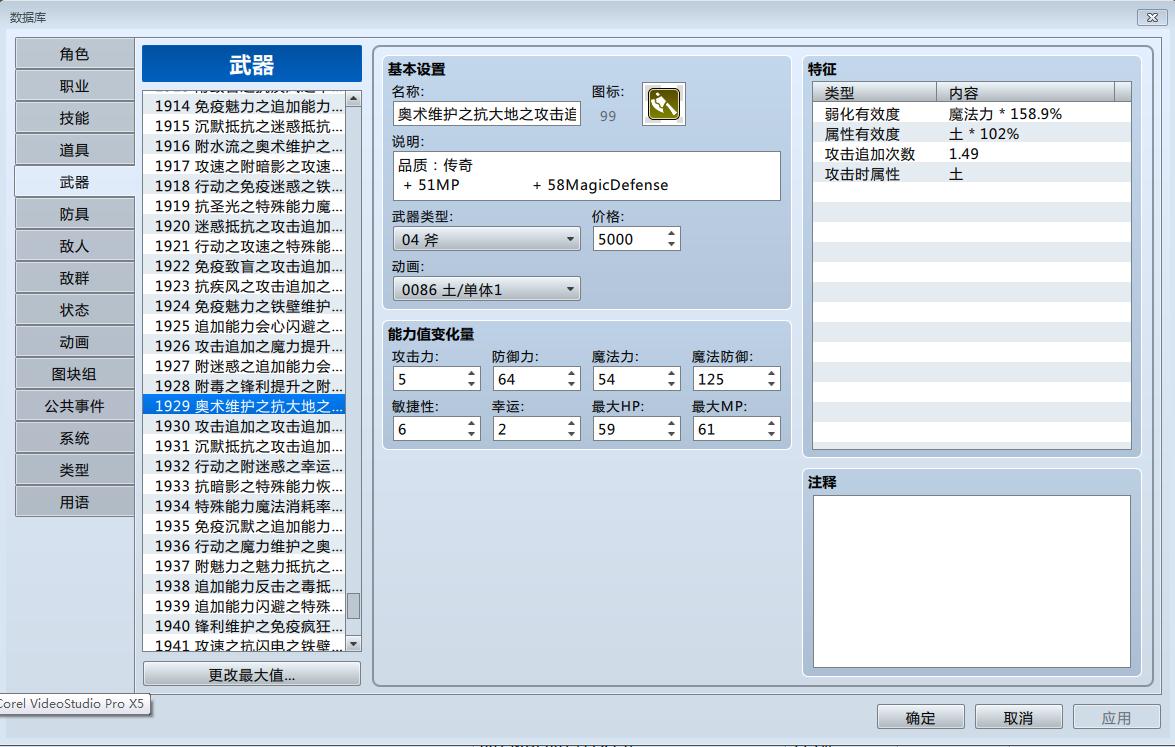Expand the 动画 dropdown showing 0086 土/单体1

486,289
